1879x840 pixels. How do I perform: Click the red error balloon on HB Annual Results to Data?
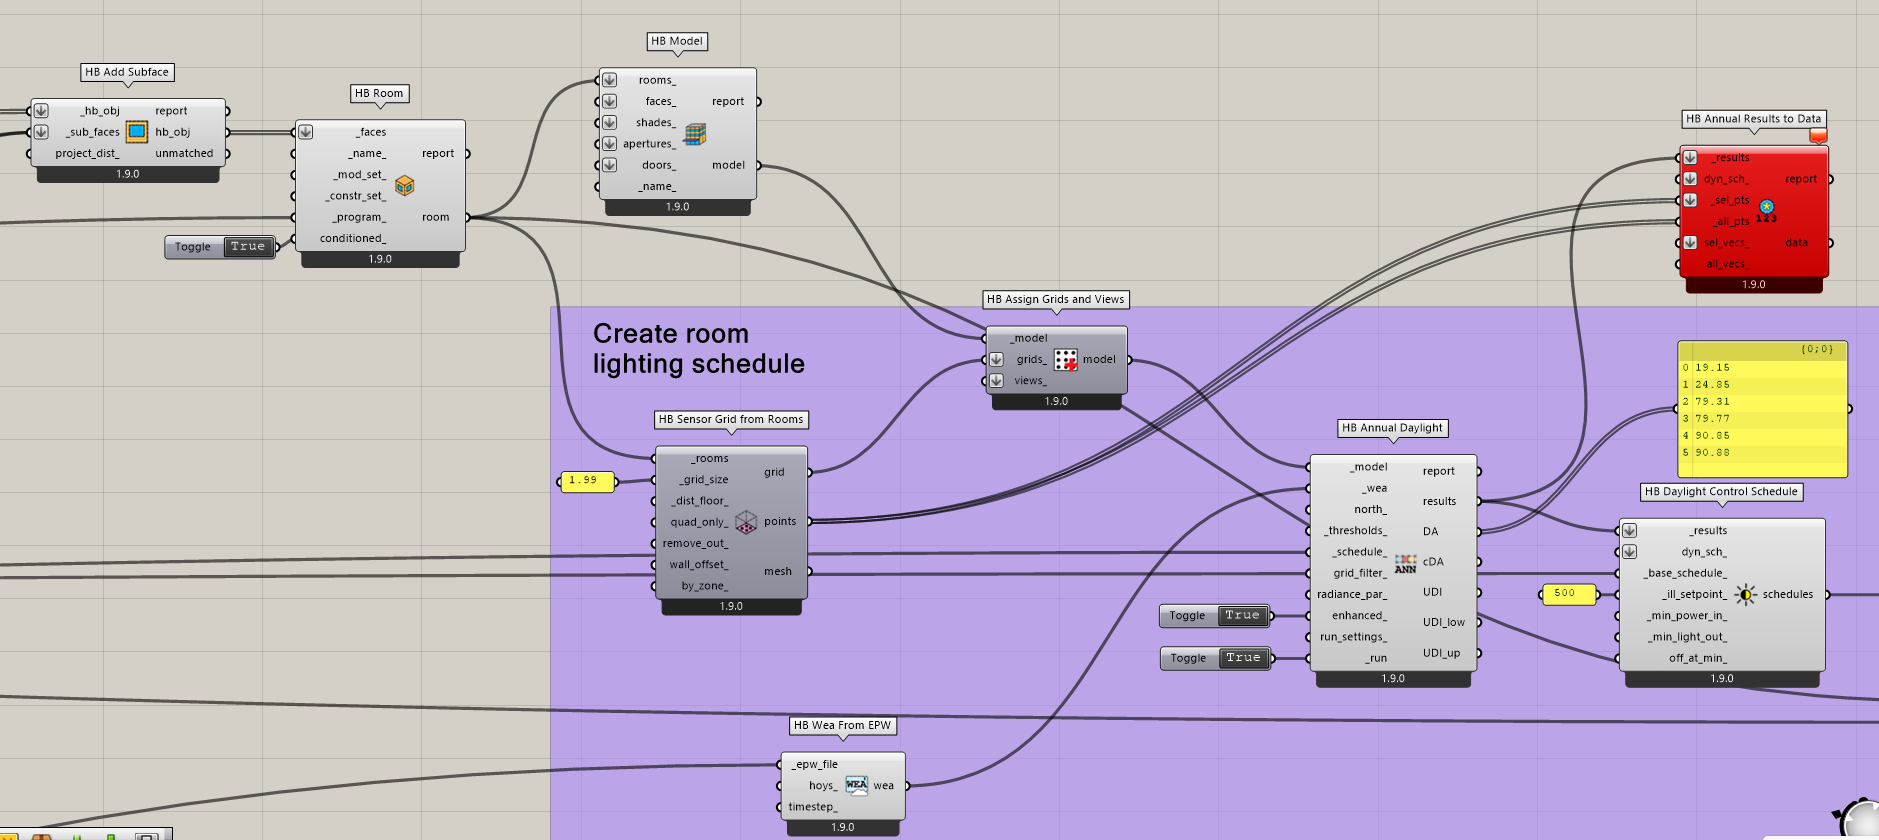(x=1818, y=136)
